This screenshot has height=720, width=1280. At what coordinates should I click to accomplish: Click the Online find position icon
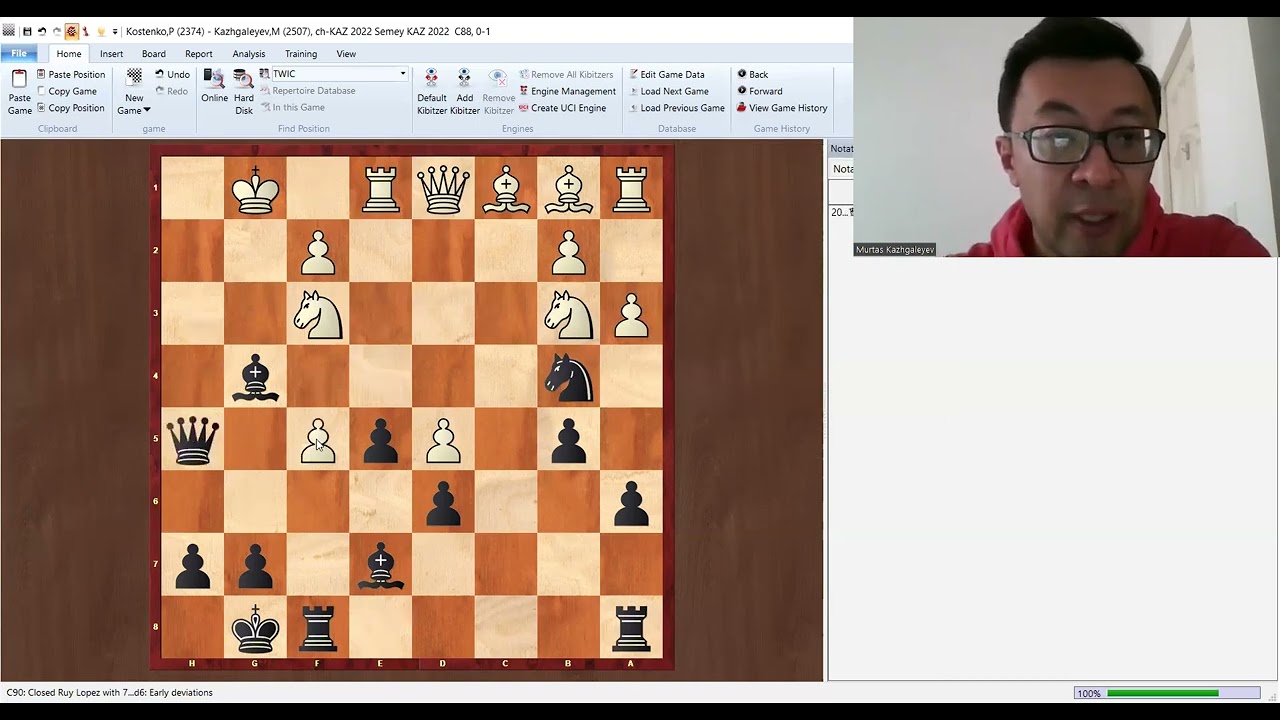(214, 78)
